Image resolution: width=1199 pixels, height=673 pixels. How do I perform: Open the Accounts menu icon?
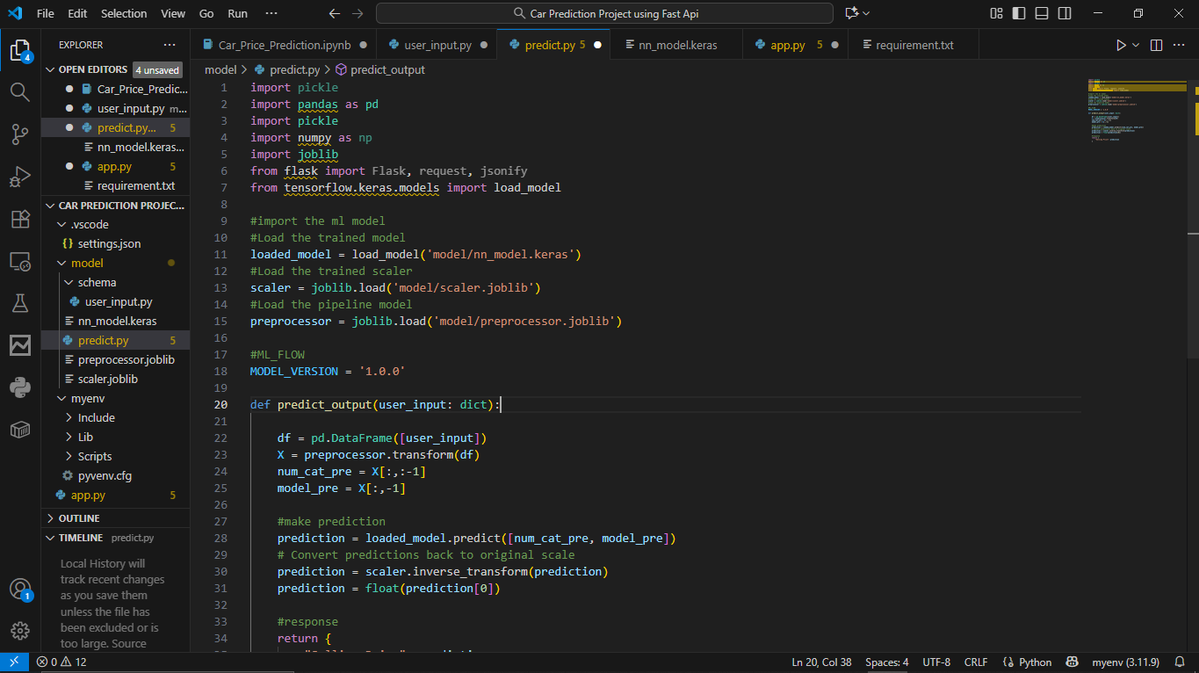[x=20, y=589]
